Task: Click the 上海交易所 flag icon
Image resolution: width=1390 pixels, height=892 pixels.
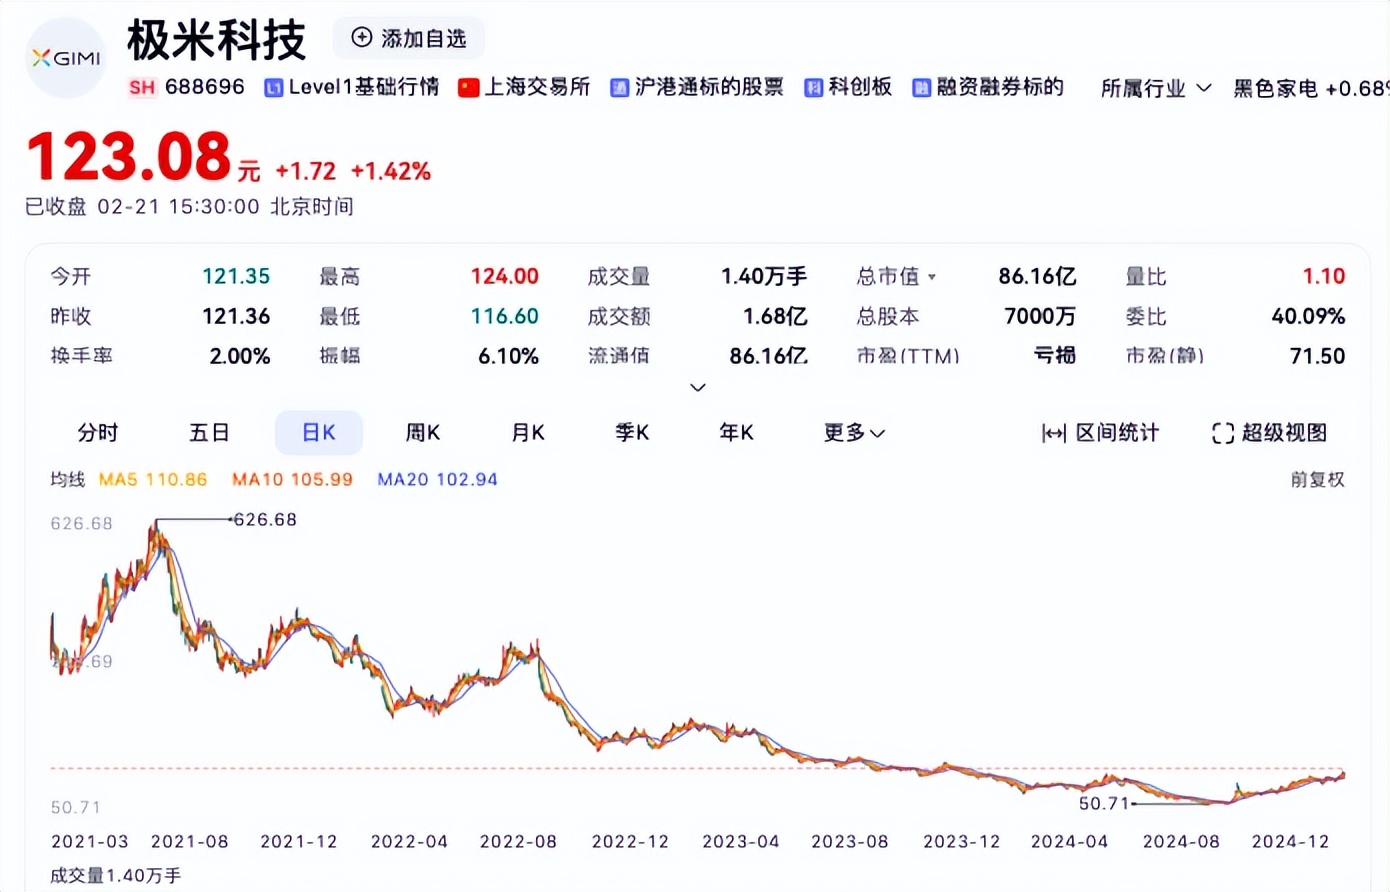Action: tap(468, 88)
